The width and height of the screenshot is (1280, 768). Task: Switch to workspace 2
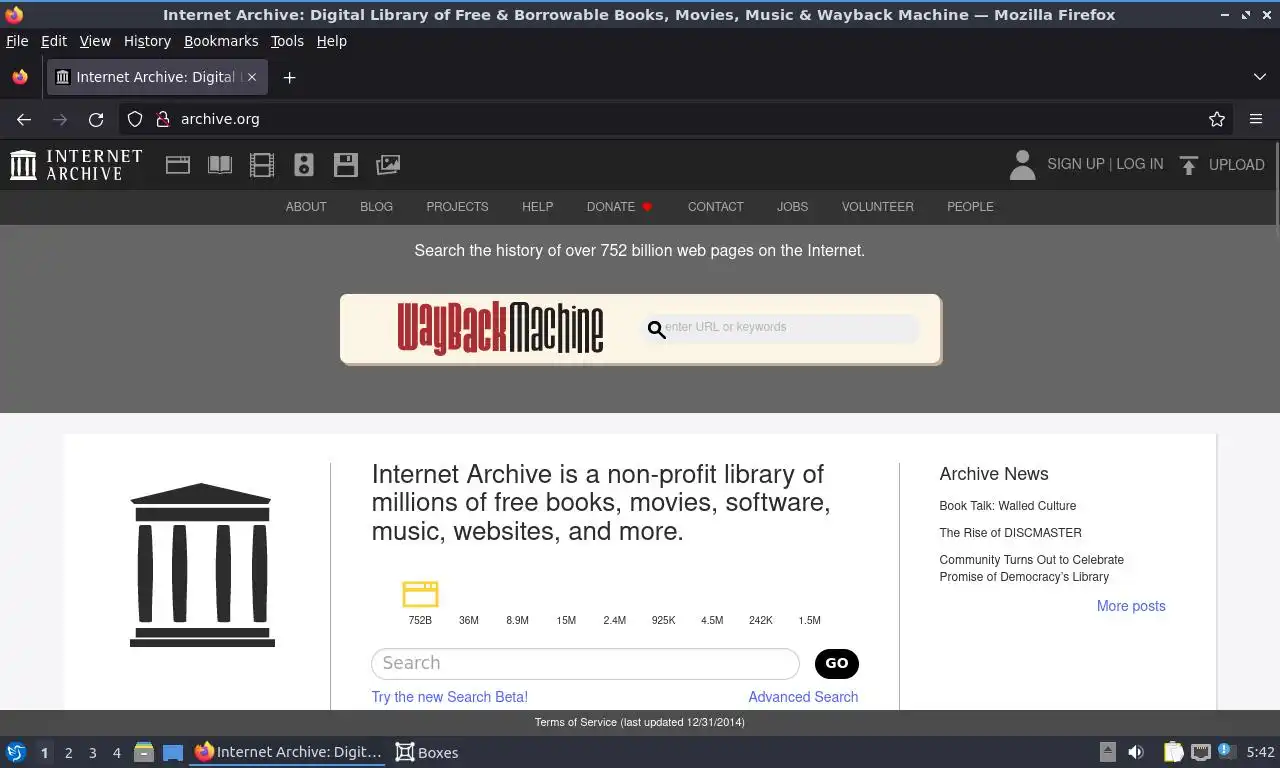click(68, 753)
